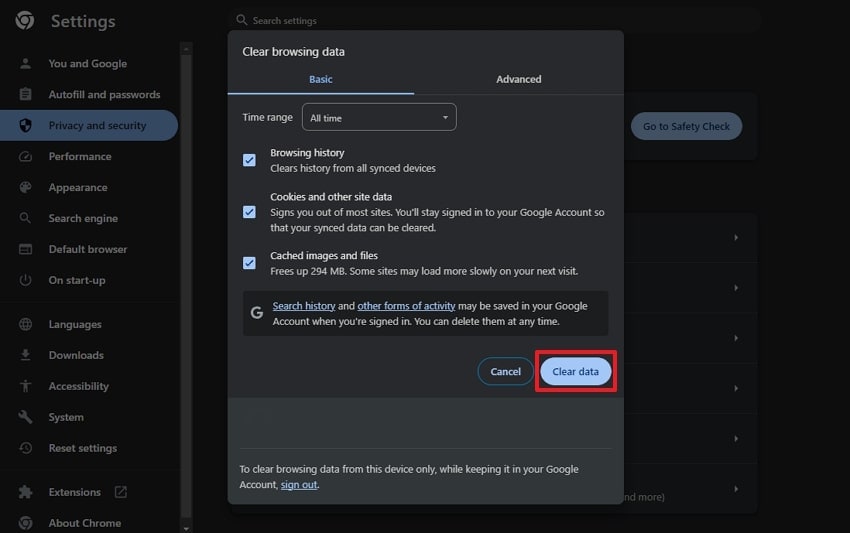Click the sidebar scrollbar up arrow

click(186, 49)
